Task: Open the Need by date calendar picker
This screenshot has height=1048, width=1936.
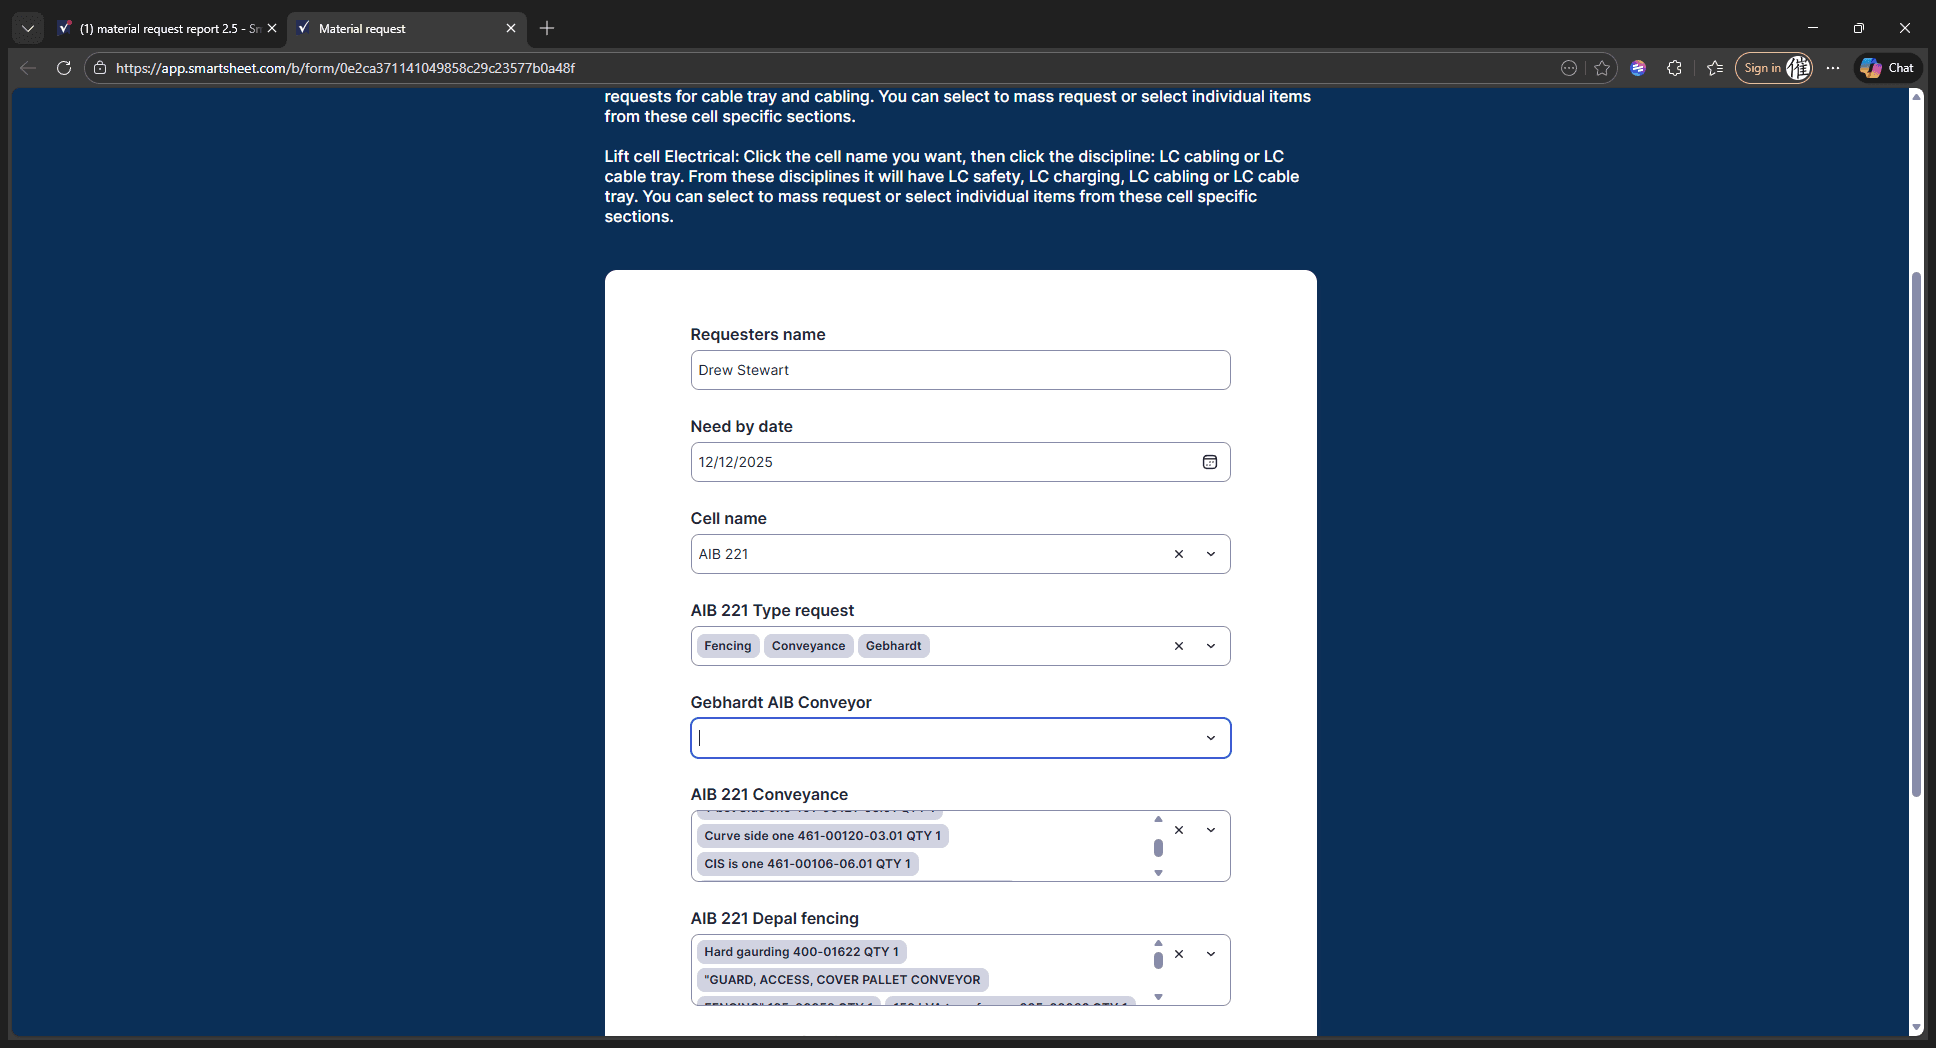Action: pos(1209,462)
